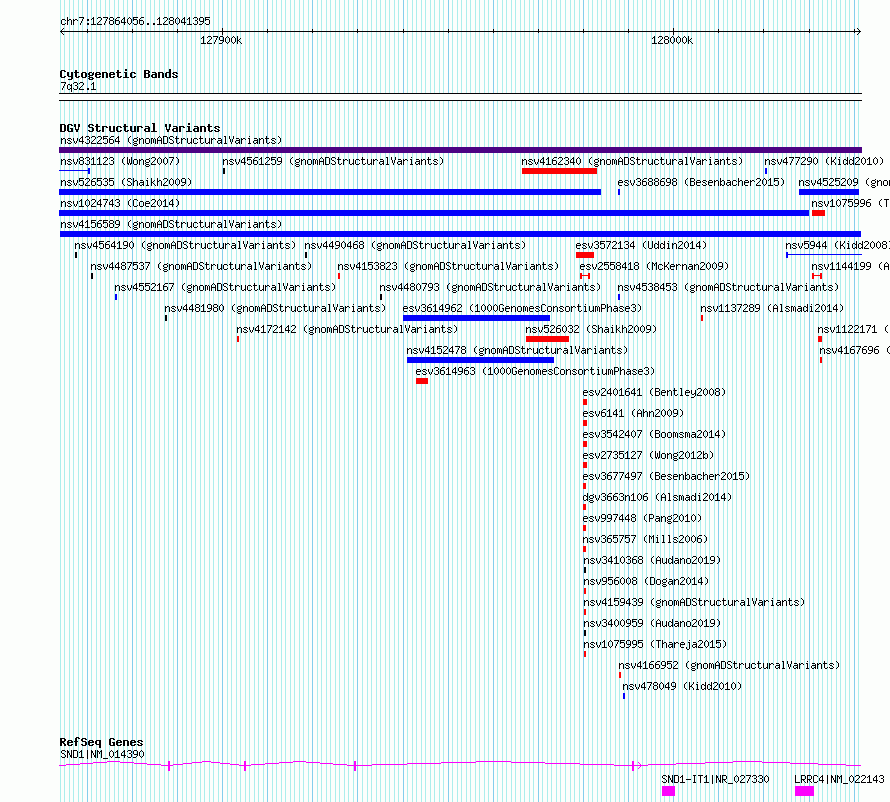Select the blue esv3614962 variant bar
890x802 pixels.
click(476, 318)
